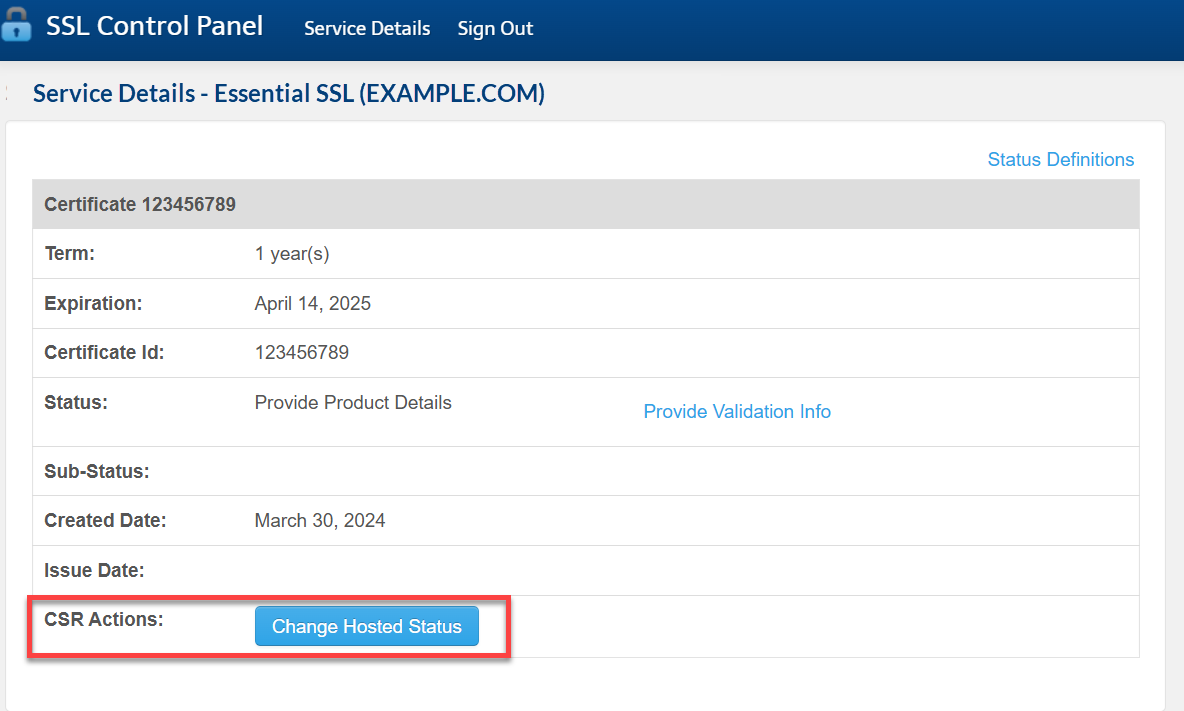Sign Out of the SSL Control Panel

495,29
